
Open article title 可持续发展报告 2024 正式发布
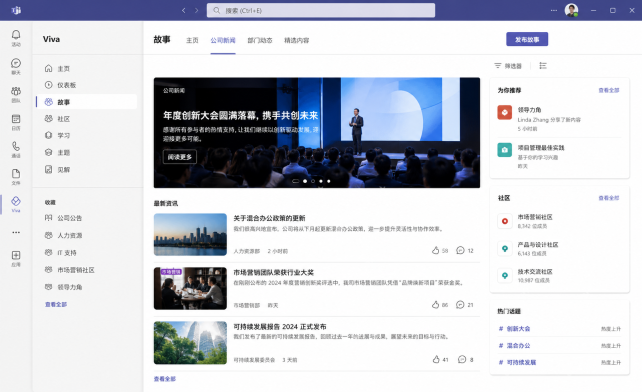click(x=280, y=326)
